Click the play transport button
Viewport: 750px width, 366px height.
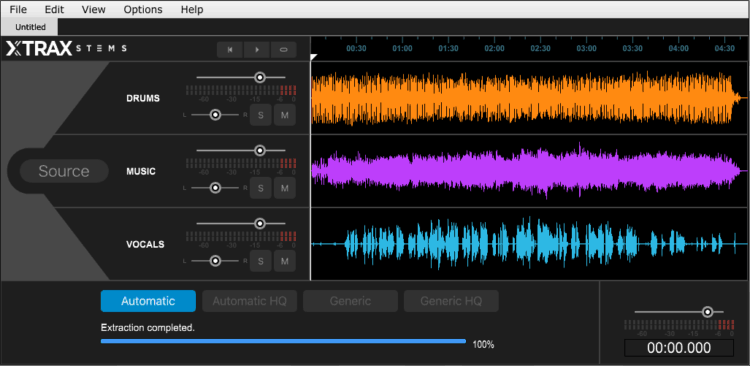[257, 50]
